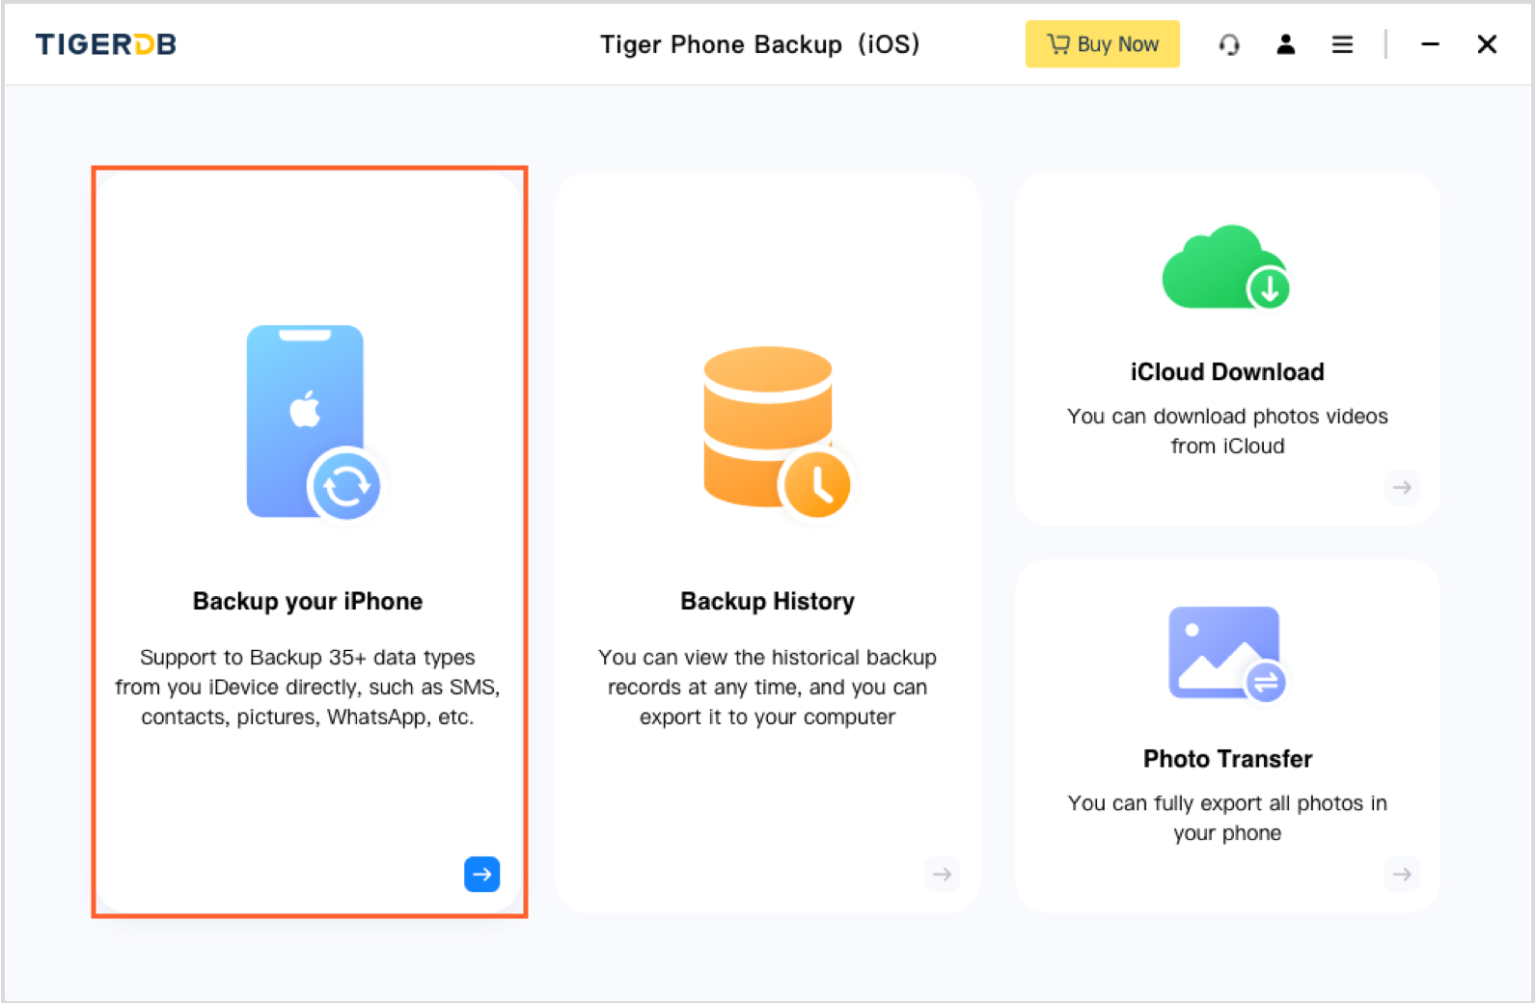
Task: Close the Tiger Phone Backup window
Action: pyautogui.click(x=1487, y=45)
